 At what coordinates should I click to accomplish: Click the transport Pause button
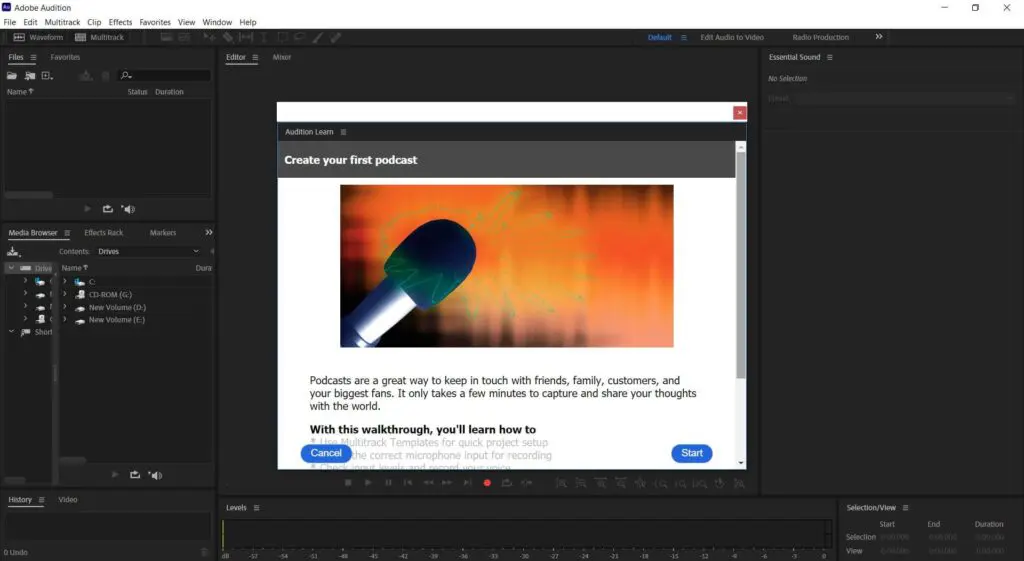click(x=389, y=483)
